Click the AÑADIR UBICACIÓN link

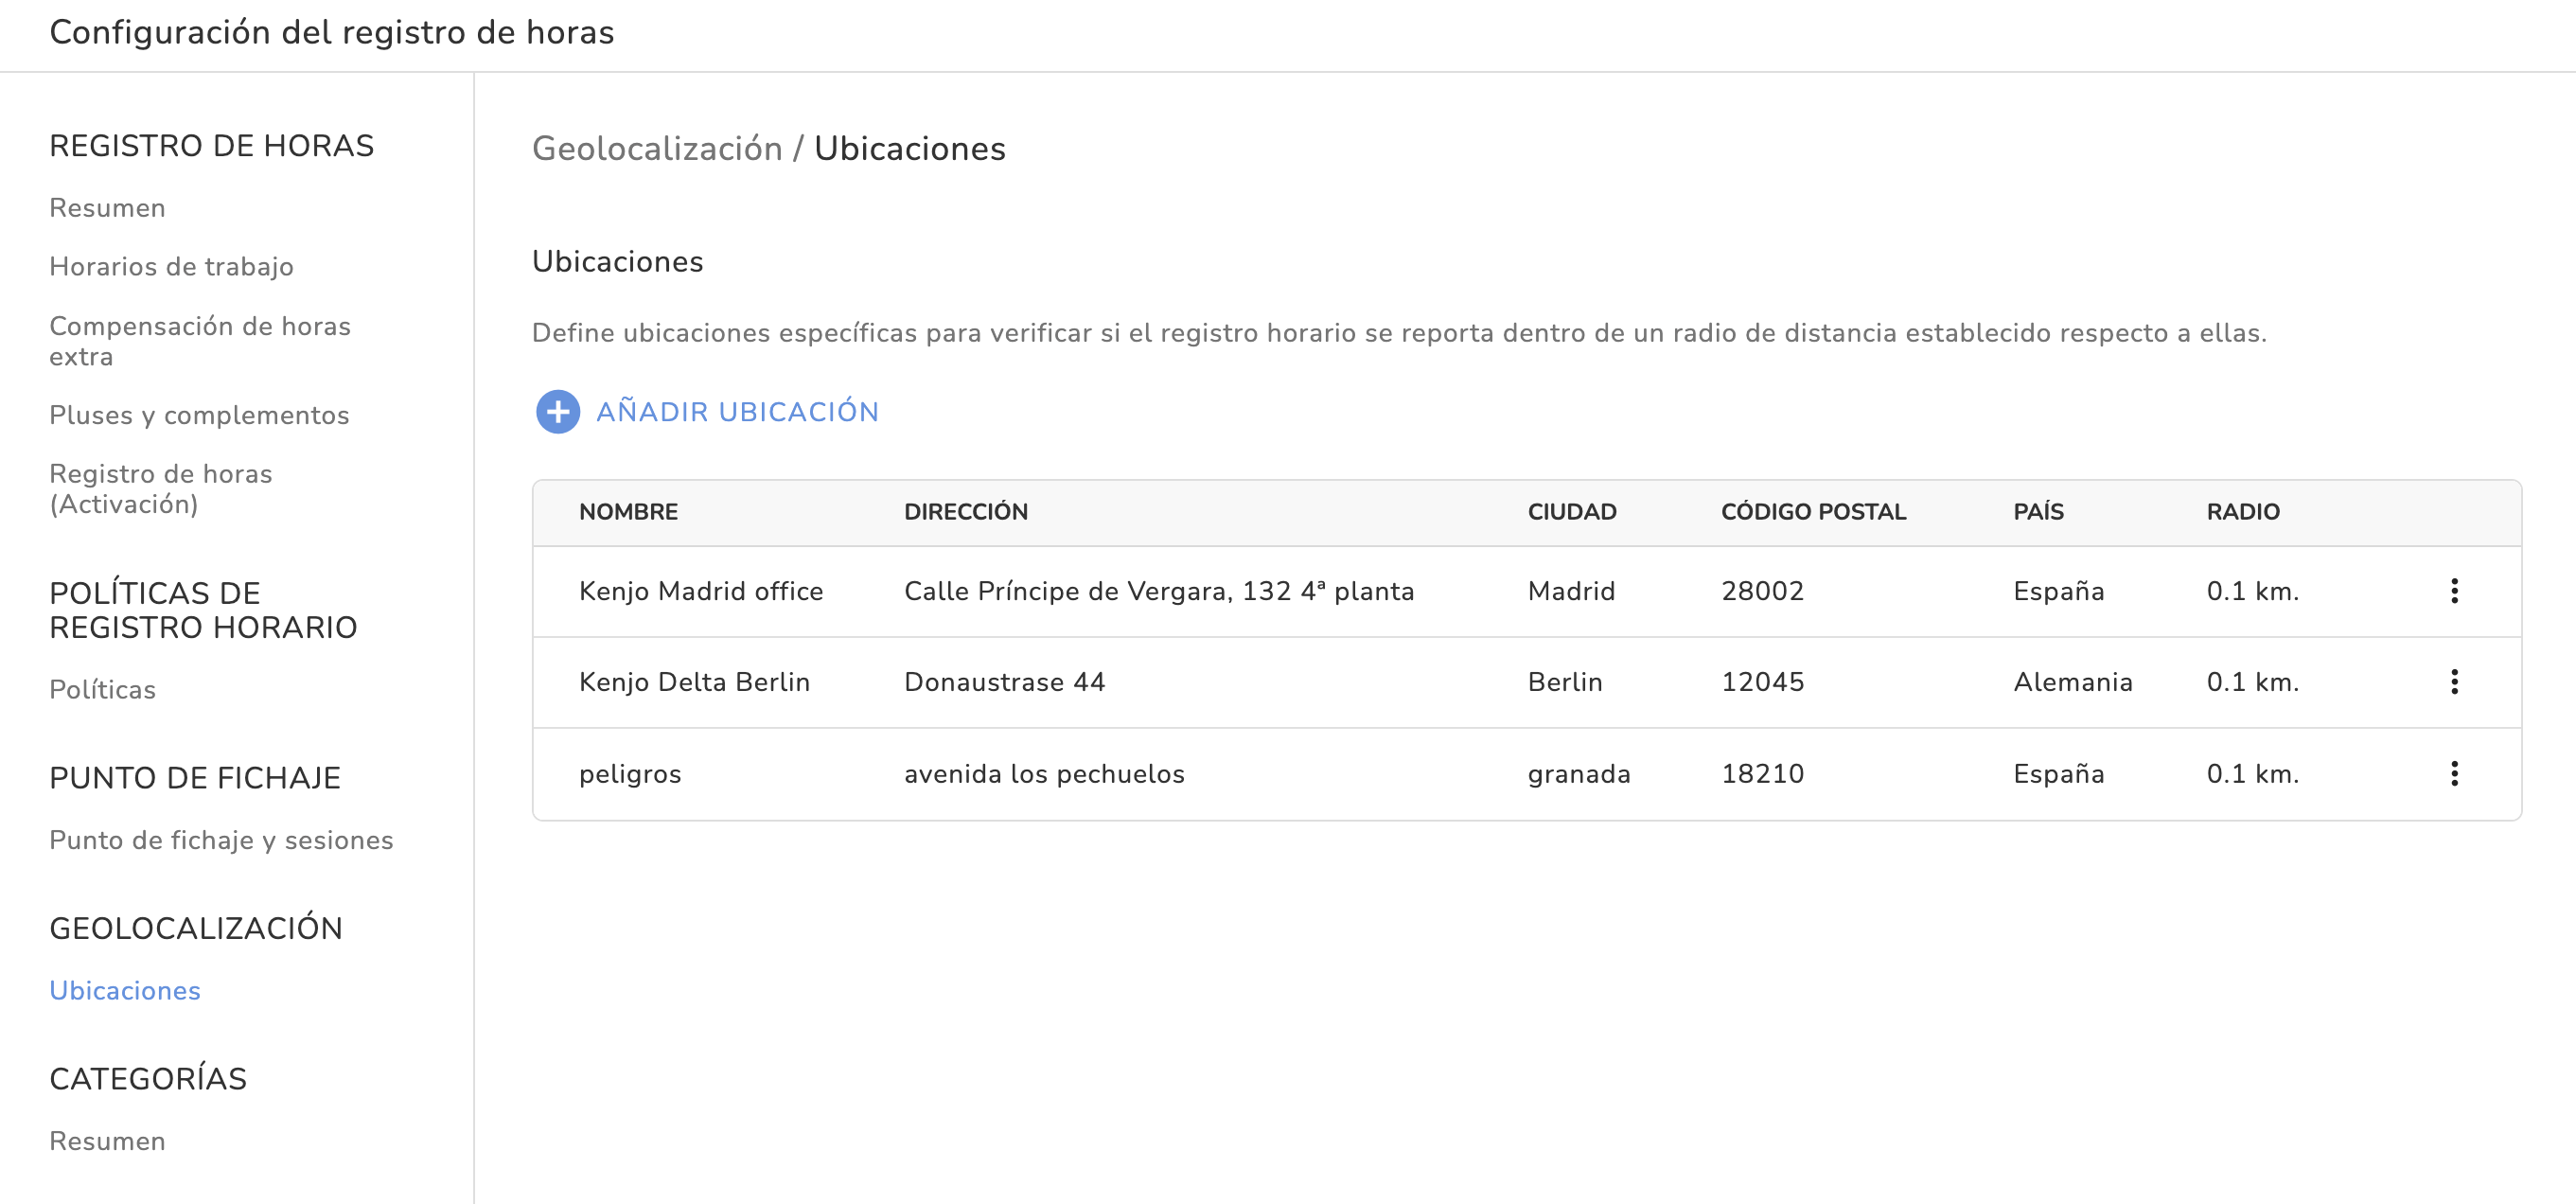click(x=736, y=411)
